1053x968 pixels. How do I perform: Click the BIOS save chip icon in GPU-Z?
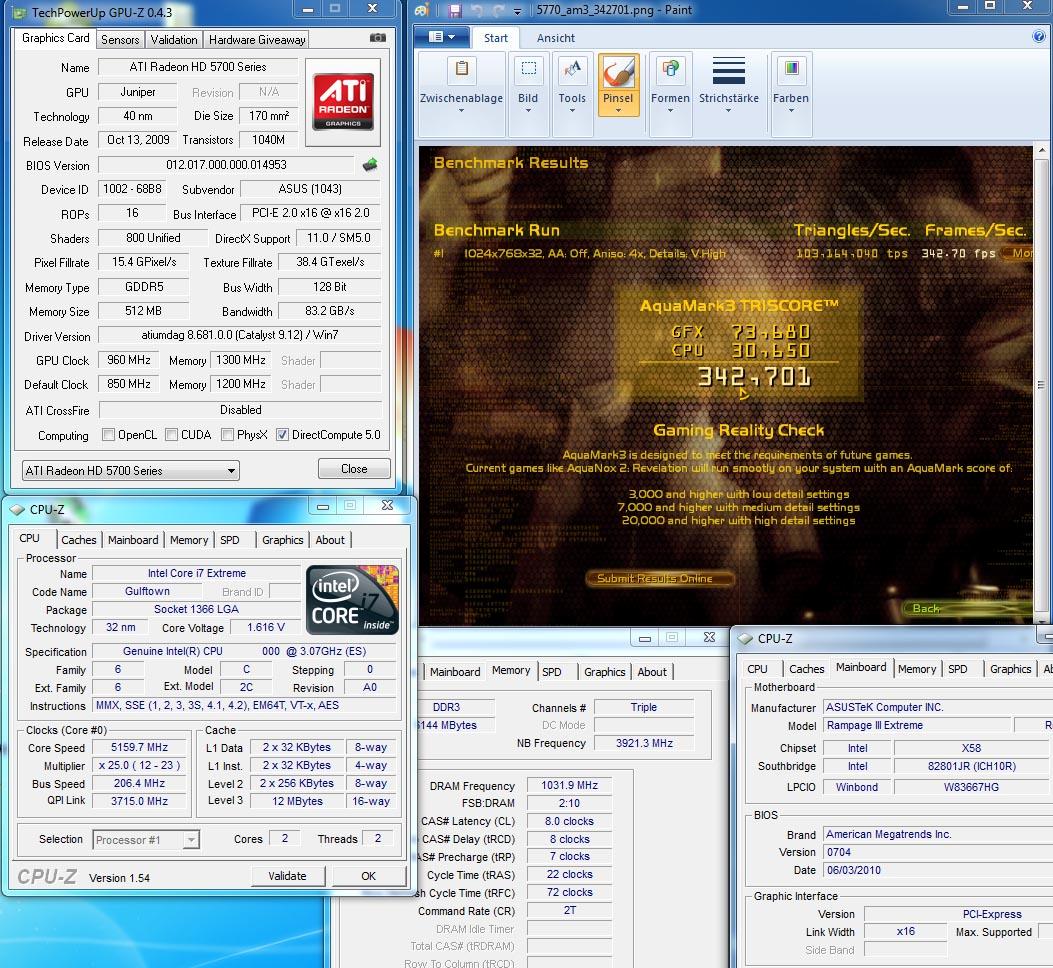(370, 165)
